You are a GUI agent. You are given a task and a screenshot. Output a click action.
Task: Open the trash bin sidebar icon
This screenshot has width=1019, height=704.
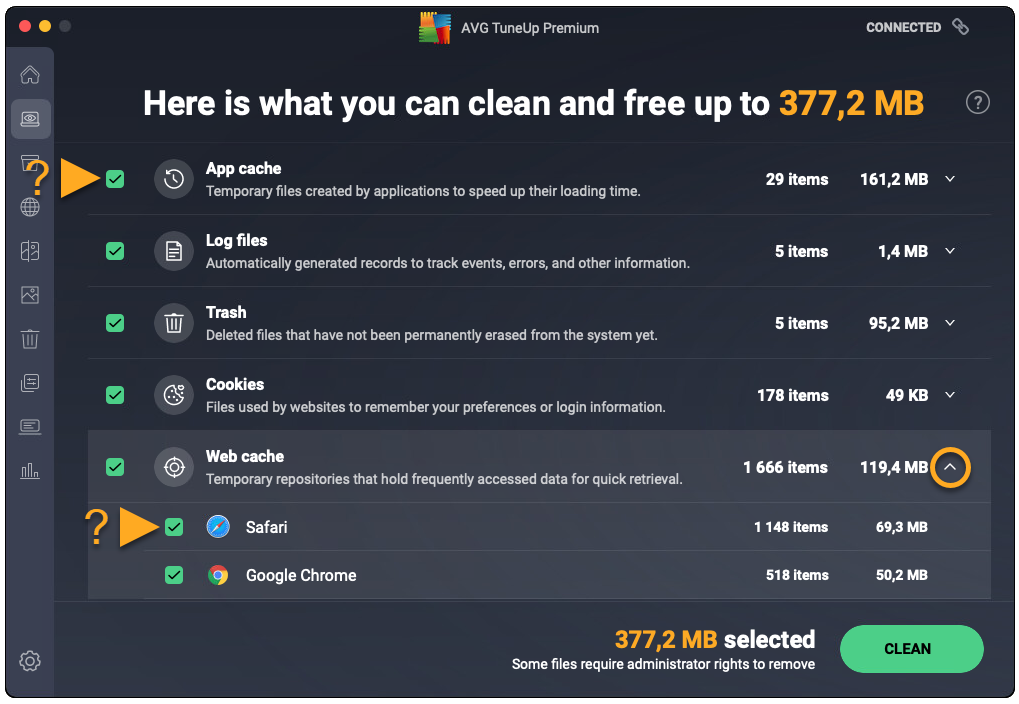coord(30,339)
